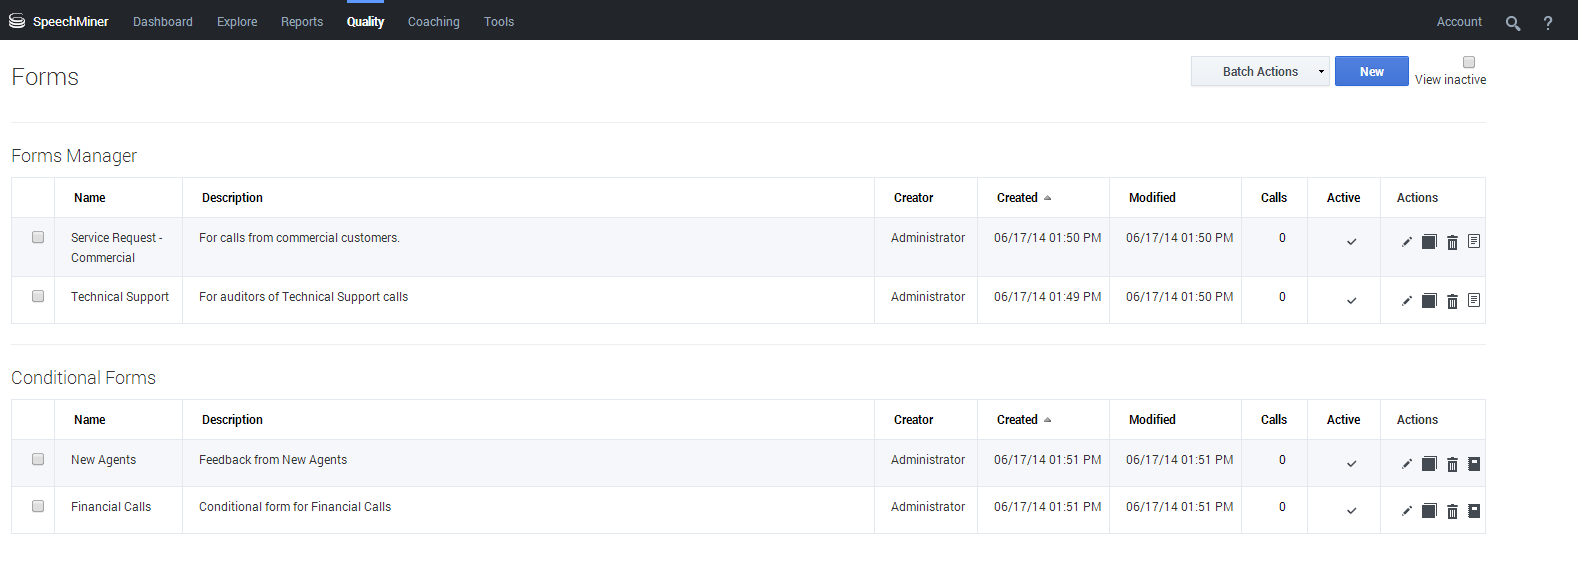Delete the Service Request - Commercial form
1578x580 pixels.
1452,242
